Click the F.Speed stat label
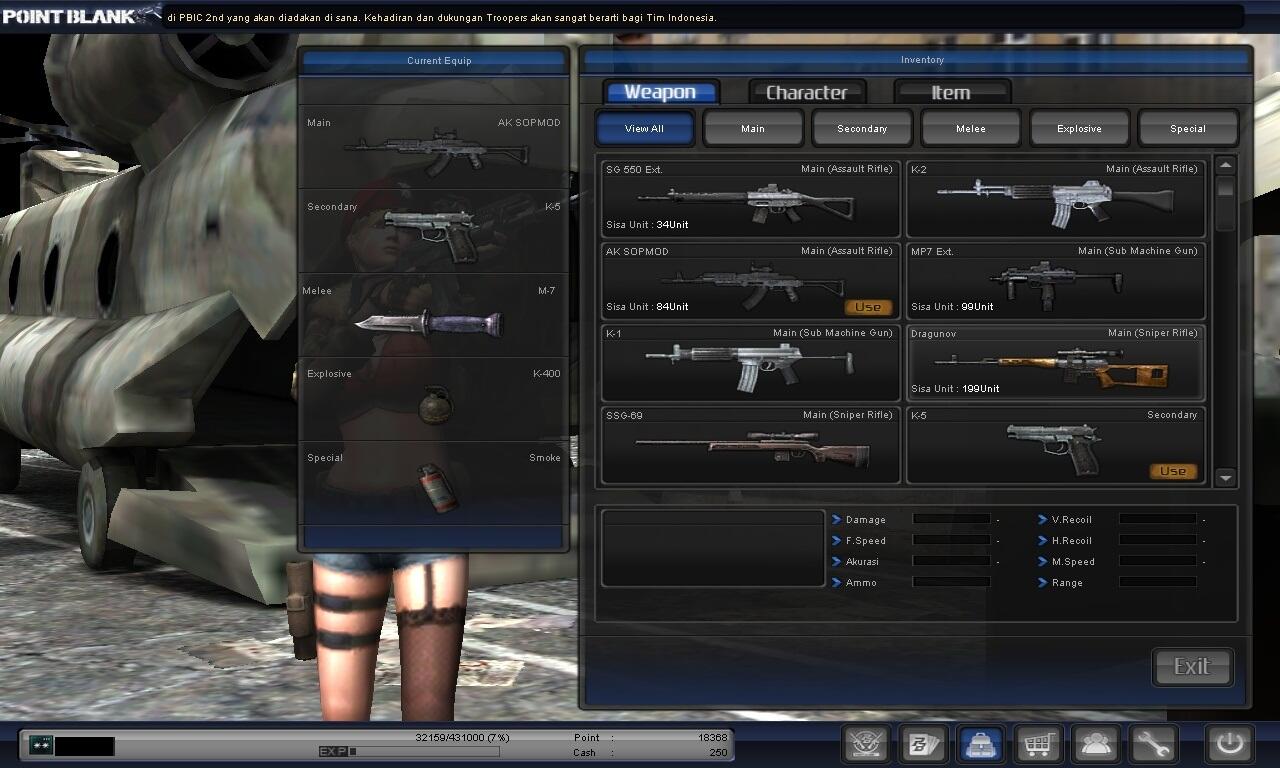Viewport: 1280px width, 768px height. pyautogui.click(x=866, y=540)
